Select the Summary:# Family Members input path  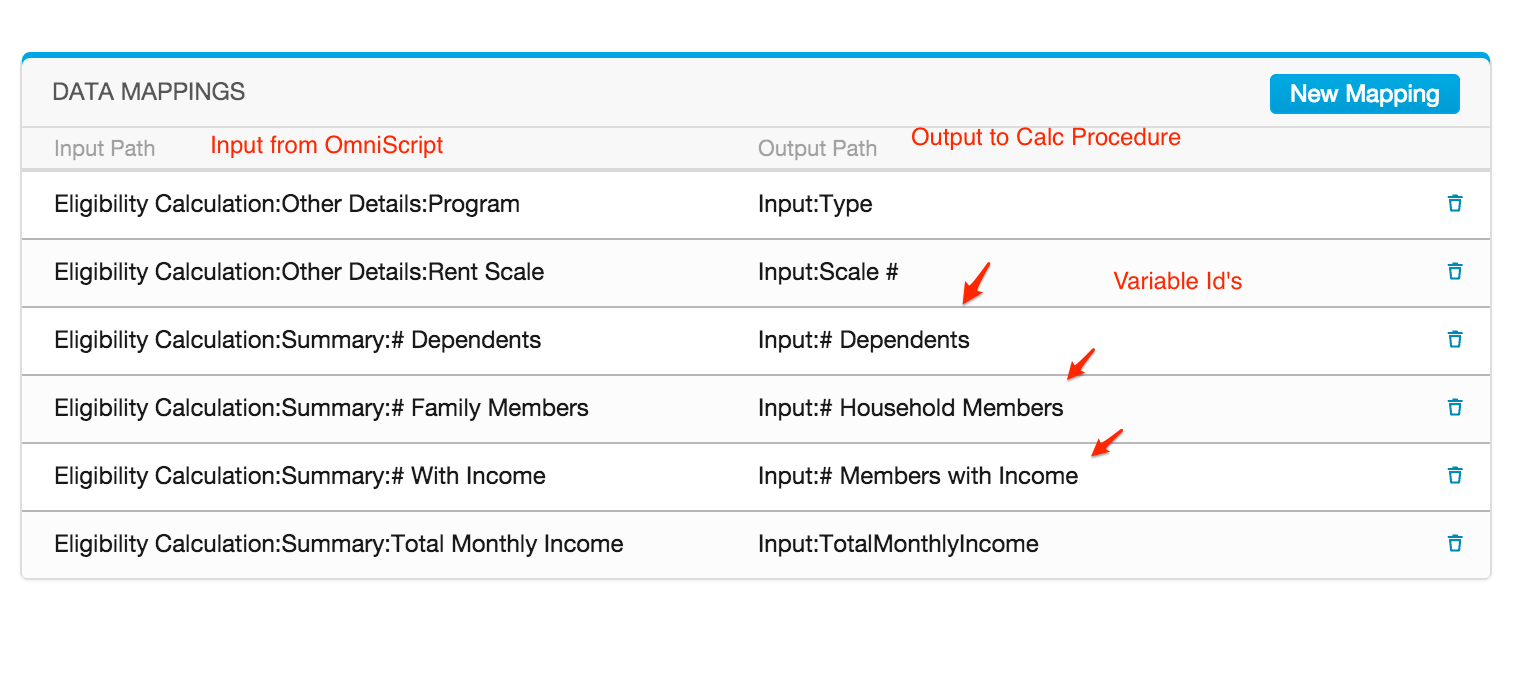(x=321, y=408)
